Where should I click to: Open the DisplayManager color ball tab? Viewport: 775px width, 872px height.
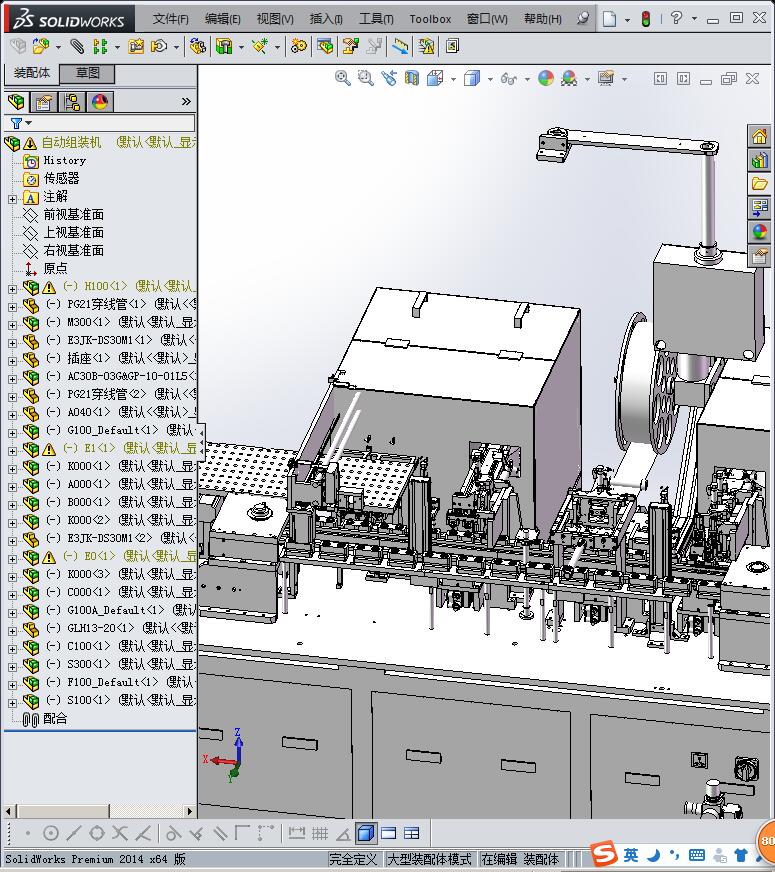coord(100,102)
